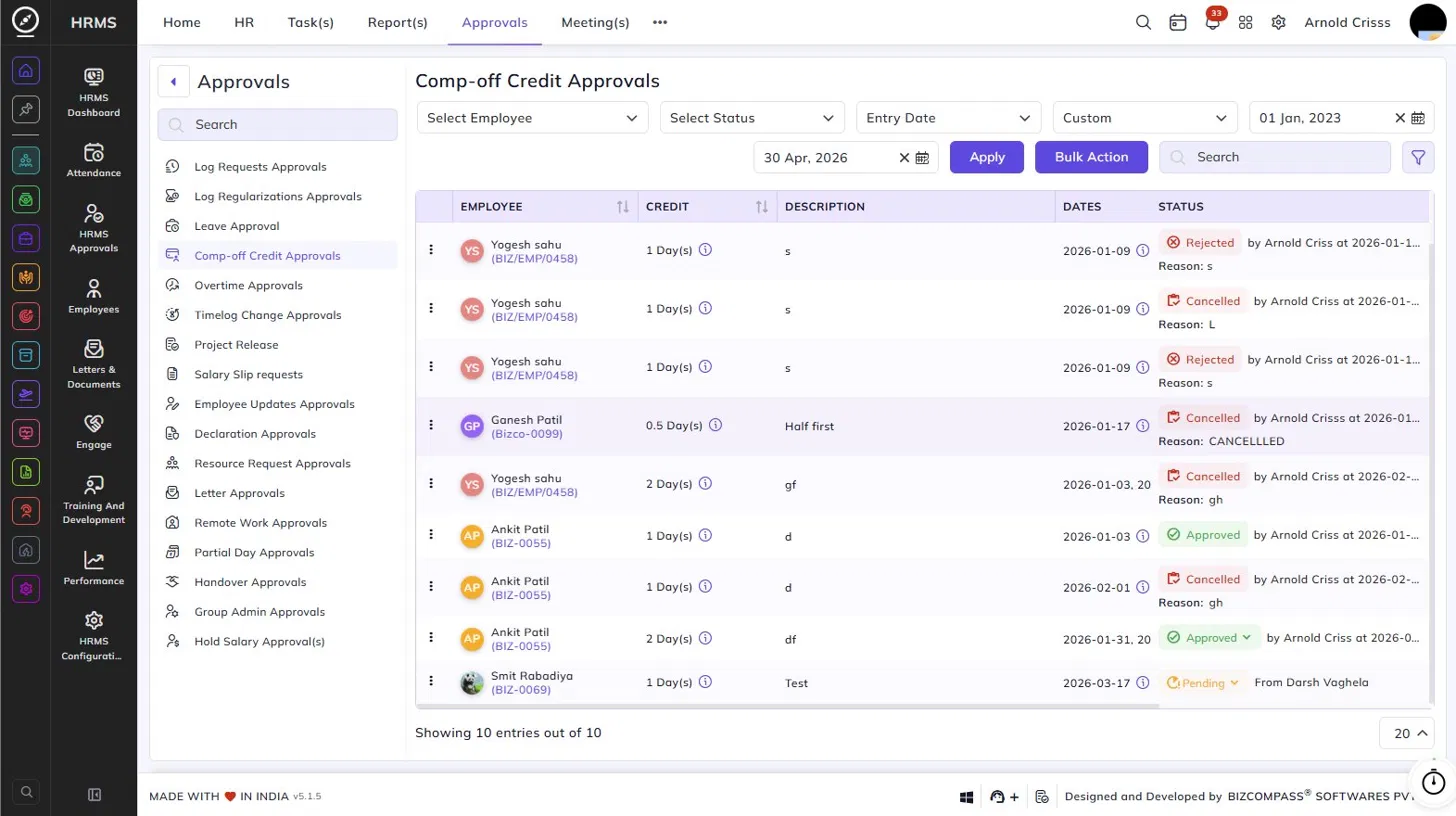Viewport: 1456px width, 816px height.
Task: Open row actions menu for Smit Rabadiya
Action: point(431,681)
